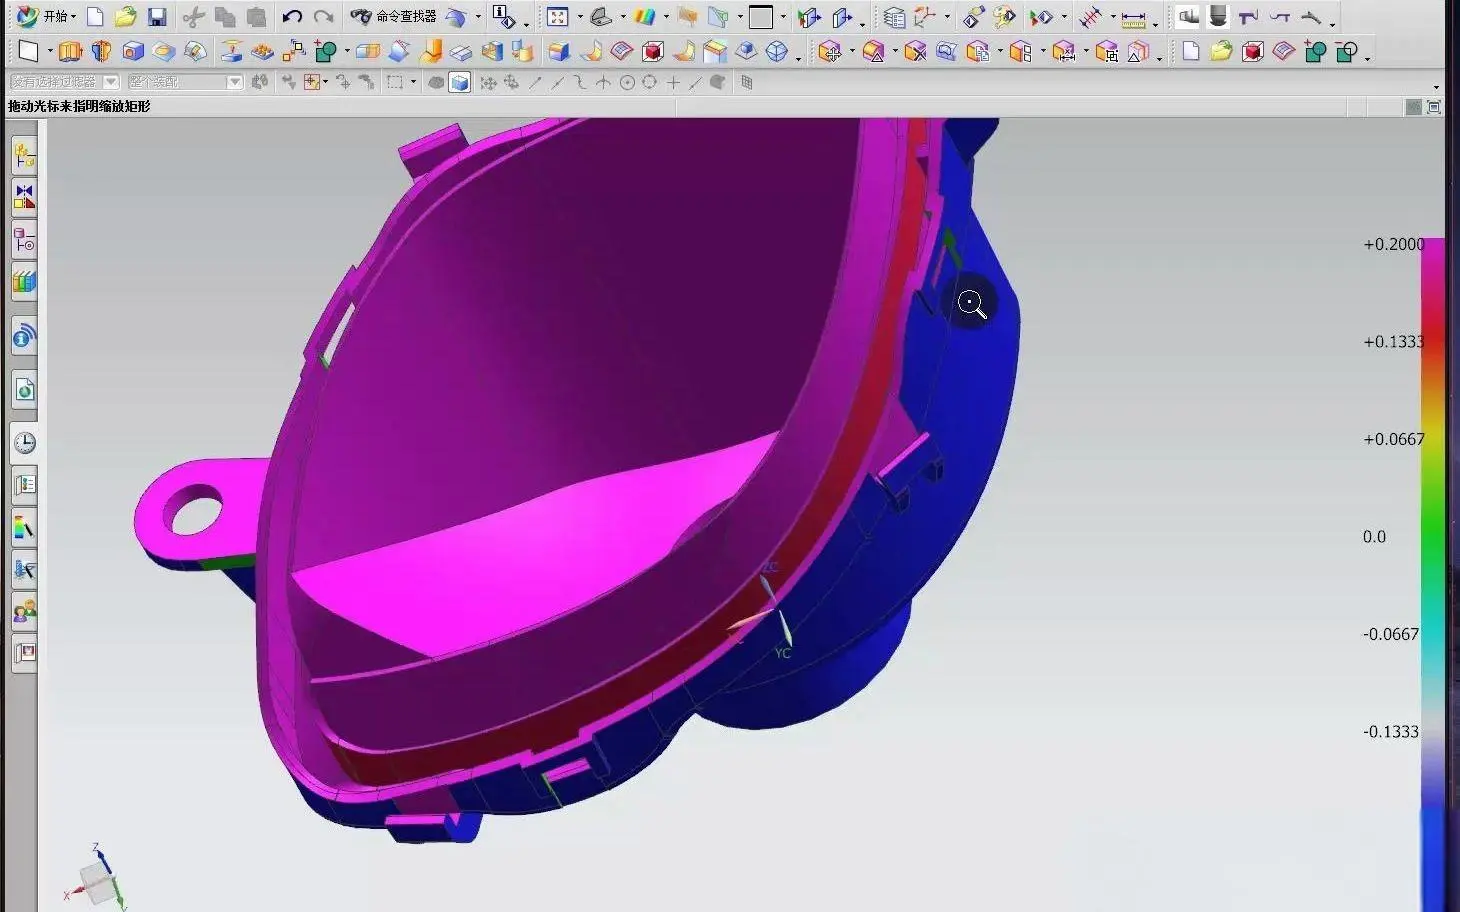Open the Part Navigator panel
The image size is (1460, 912).
point(24,240)
